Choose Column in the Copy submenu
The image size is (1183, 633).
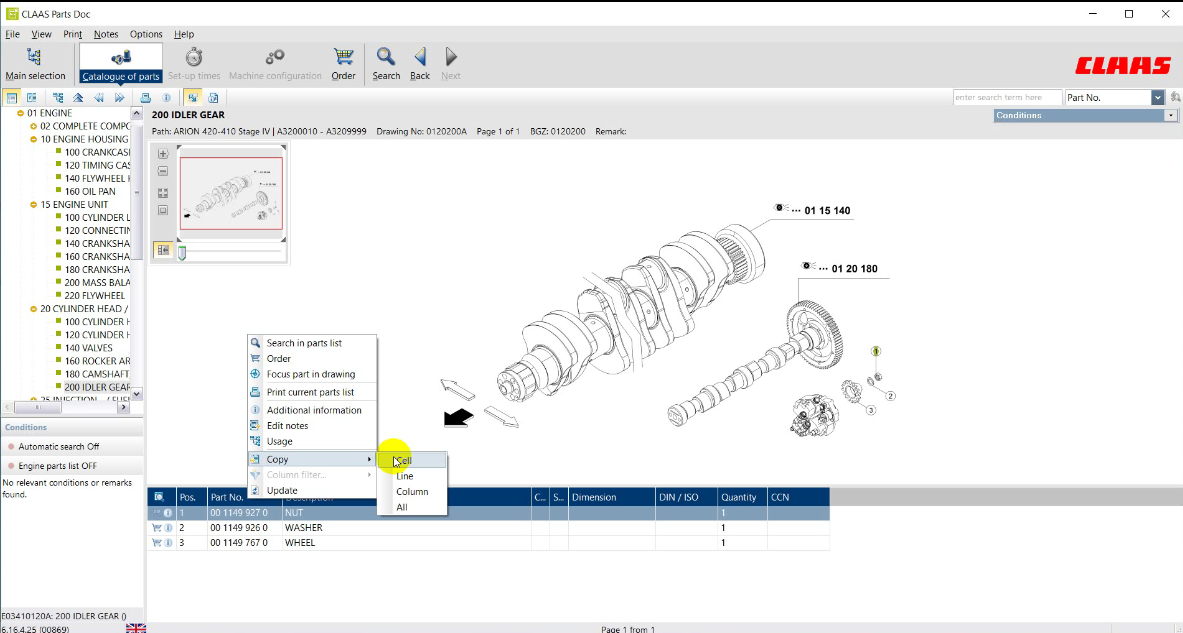pyautogui.click(x=412, y=491)
